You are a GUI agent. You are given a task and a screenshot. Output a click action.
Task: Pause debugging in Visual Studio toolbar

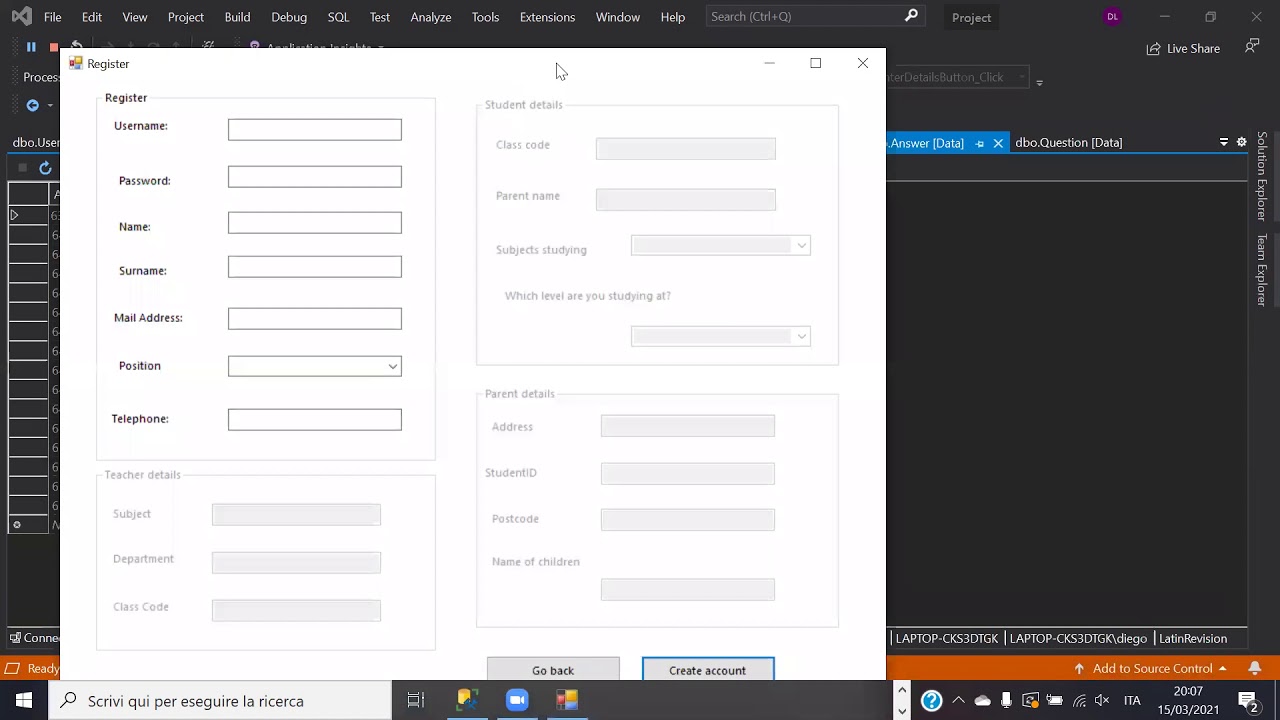pos(31,47)
